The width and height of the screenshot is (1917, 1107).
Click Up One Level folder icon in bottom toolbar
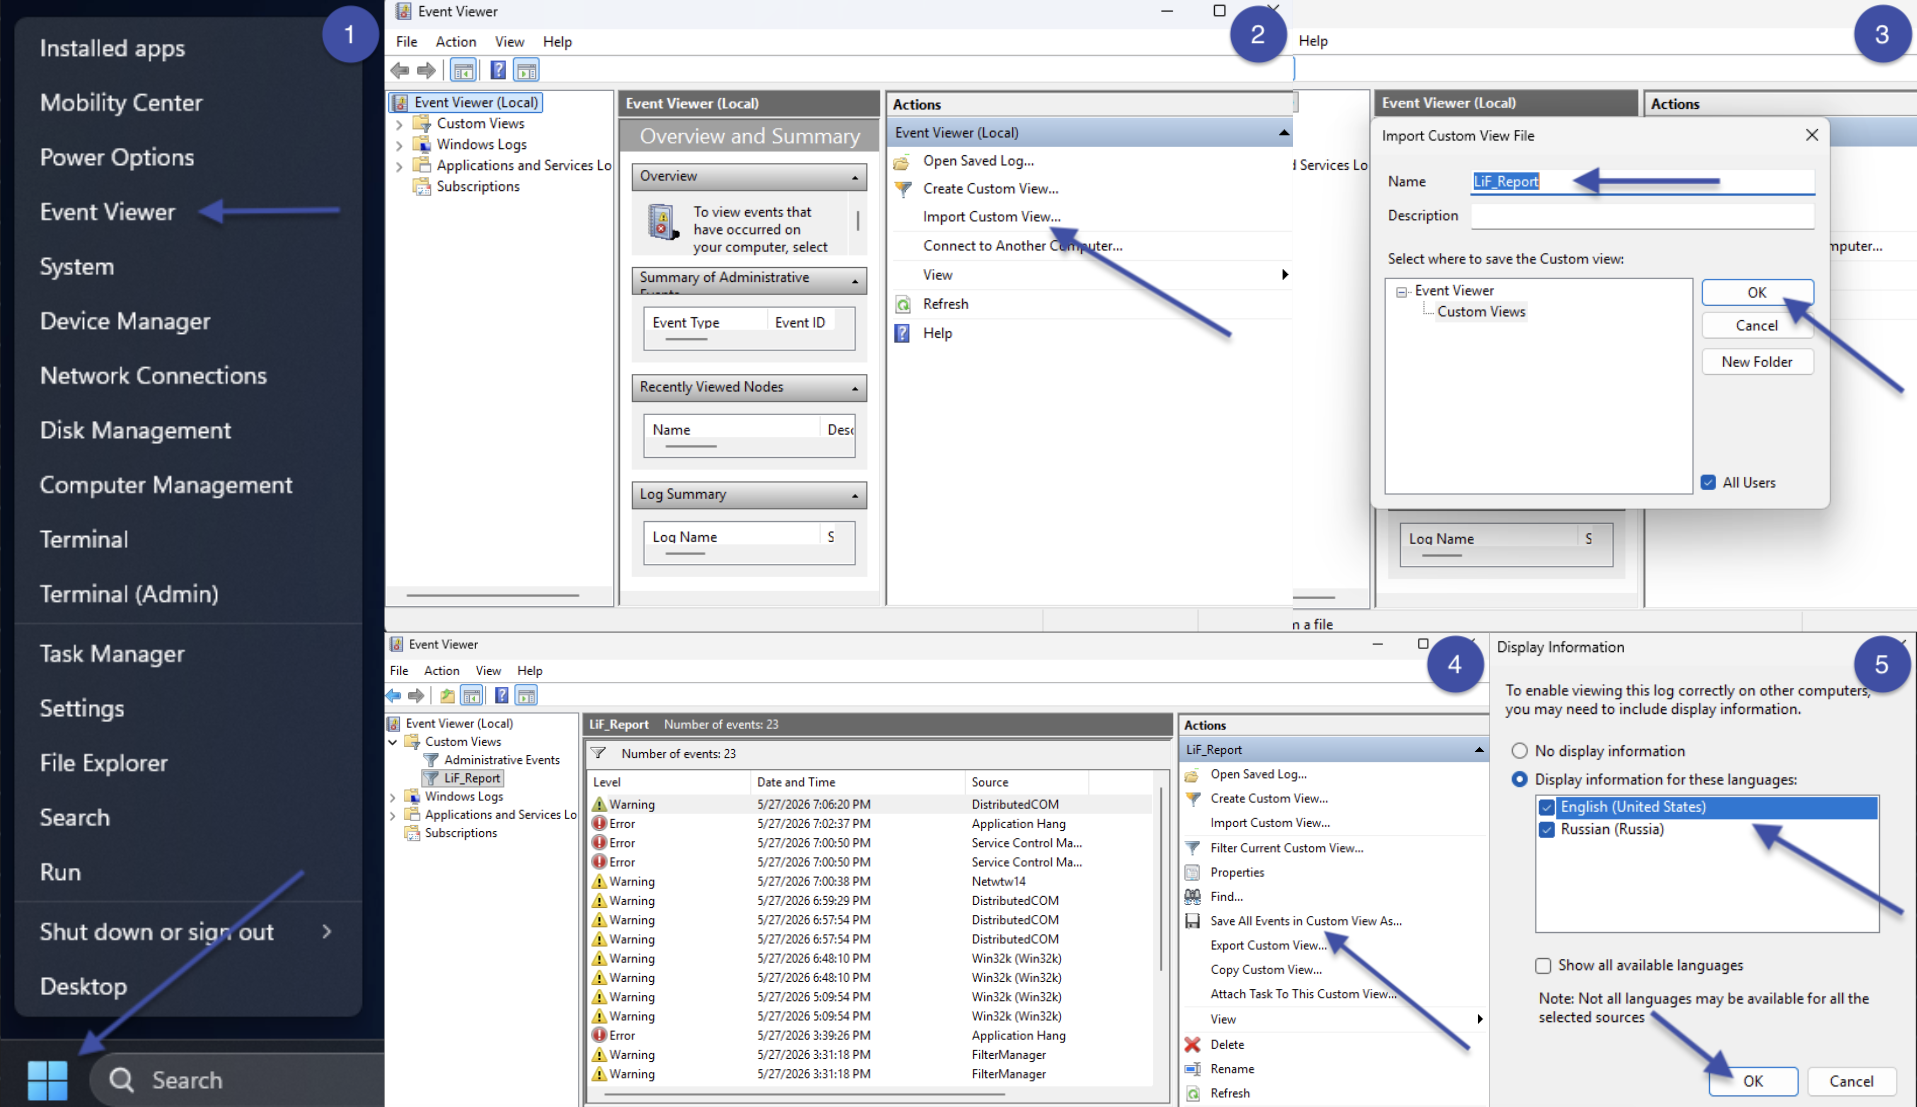coord(447,695)
